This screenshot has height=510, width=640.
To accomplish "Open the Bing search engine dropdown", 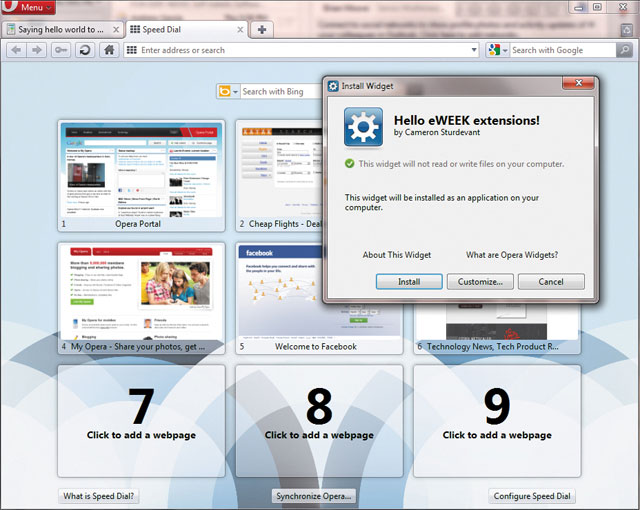I will point(228,91).
